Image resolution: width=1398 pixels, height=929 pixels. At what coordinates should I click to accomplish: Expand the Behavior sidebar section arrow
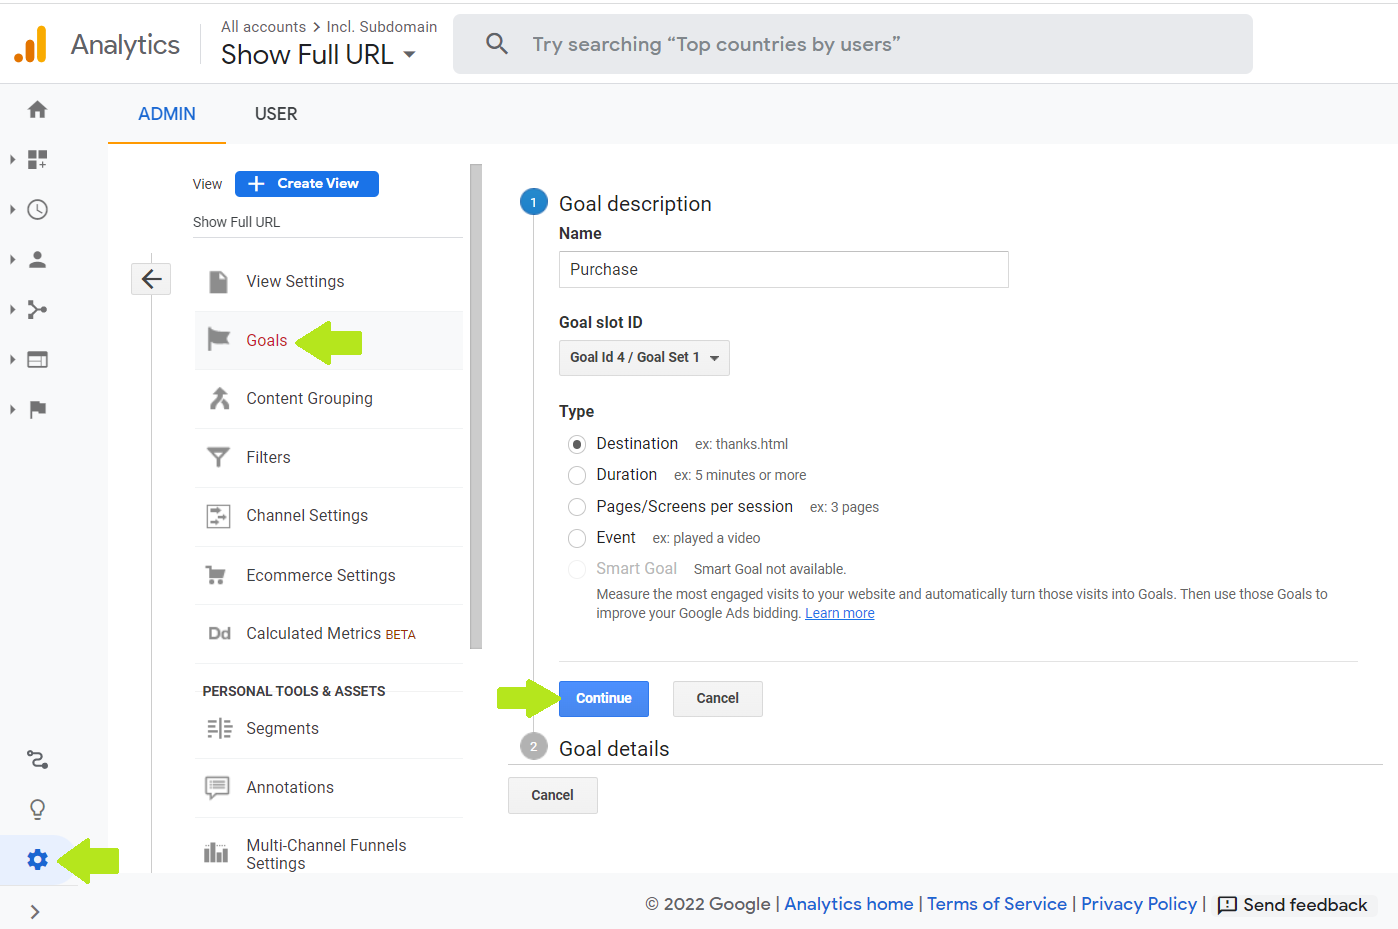[x=12, y=359]
